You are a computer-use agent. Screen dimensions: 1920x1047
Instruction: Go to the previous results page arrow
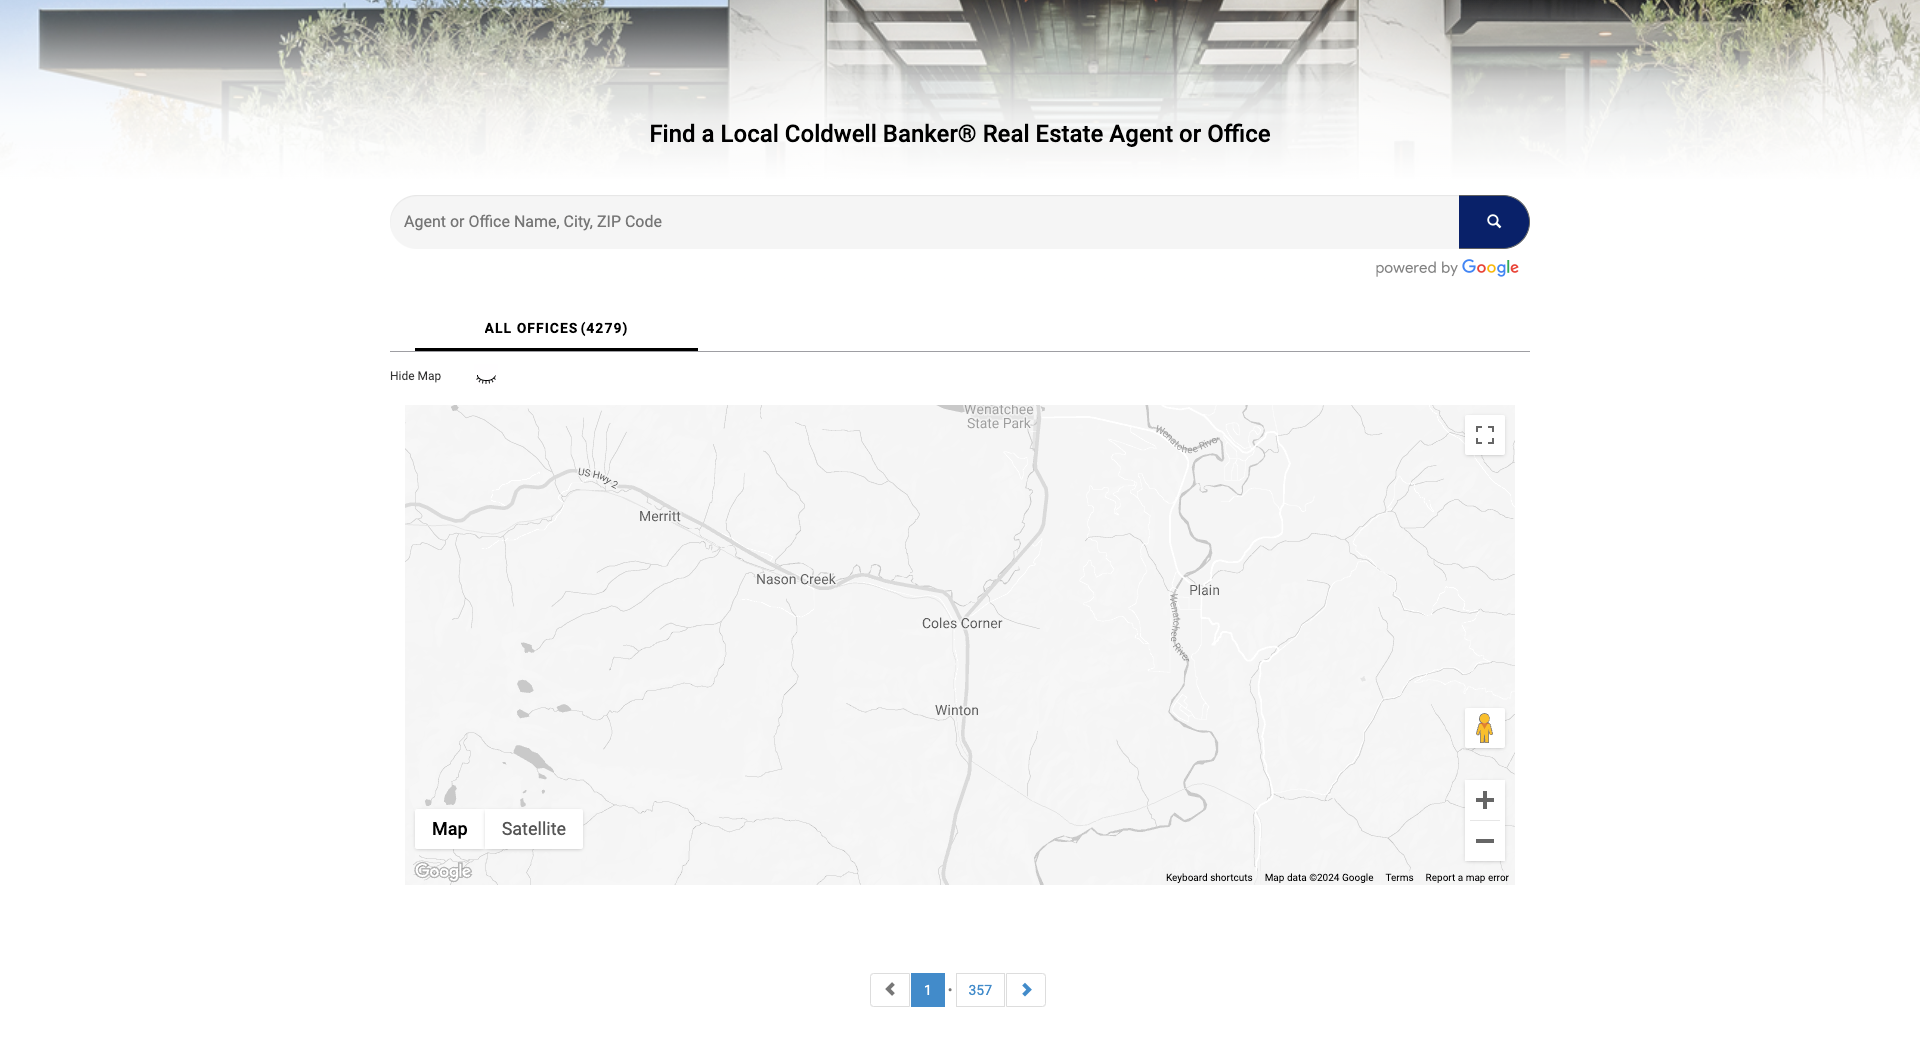[x=890, y=990]
